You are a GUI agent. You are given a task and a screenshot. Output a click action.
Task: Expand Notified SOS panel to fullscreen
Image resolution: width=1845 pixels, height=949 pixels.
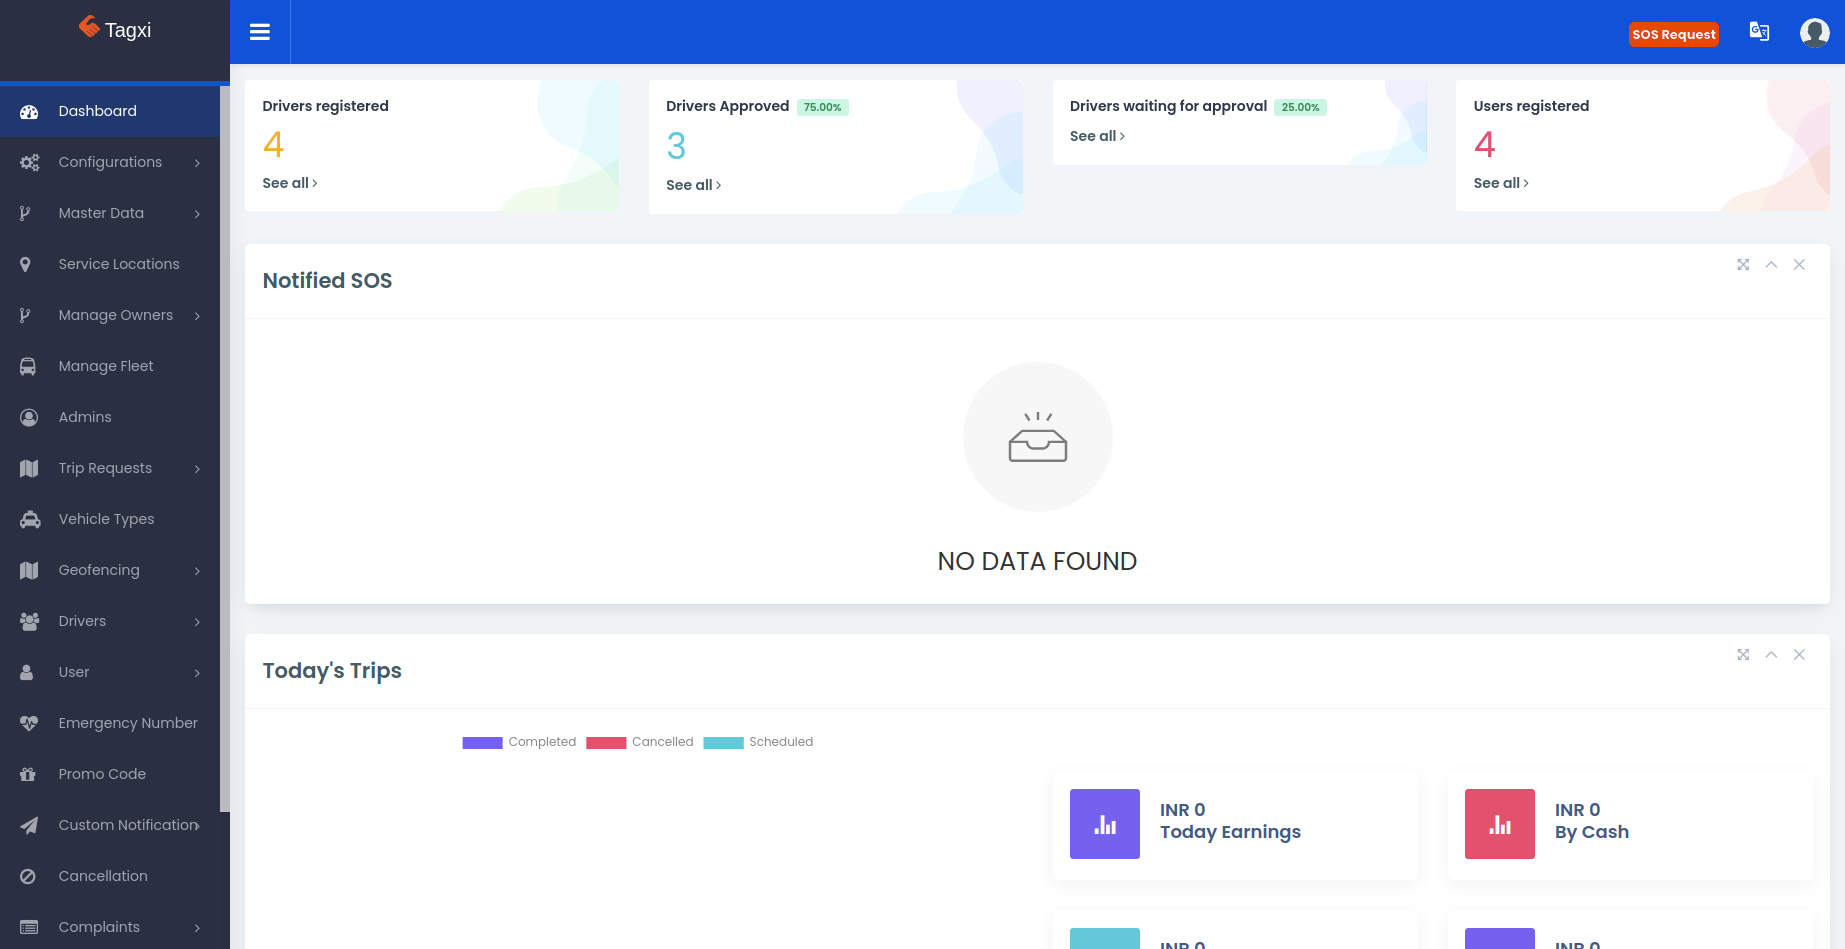tap(1743, 265)
